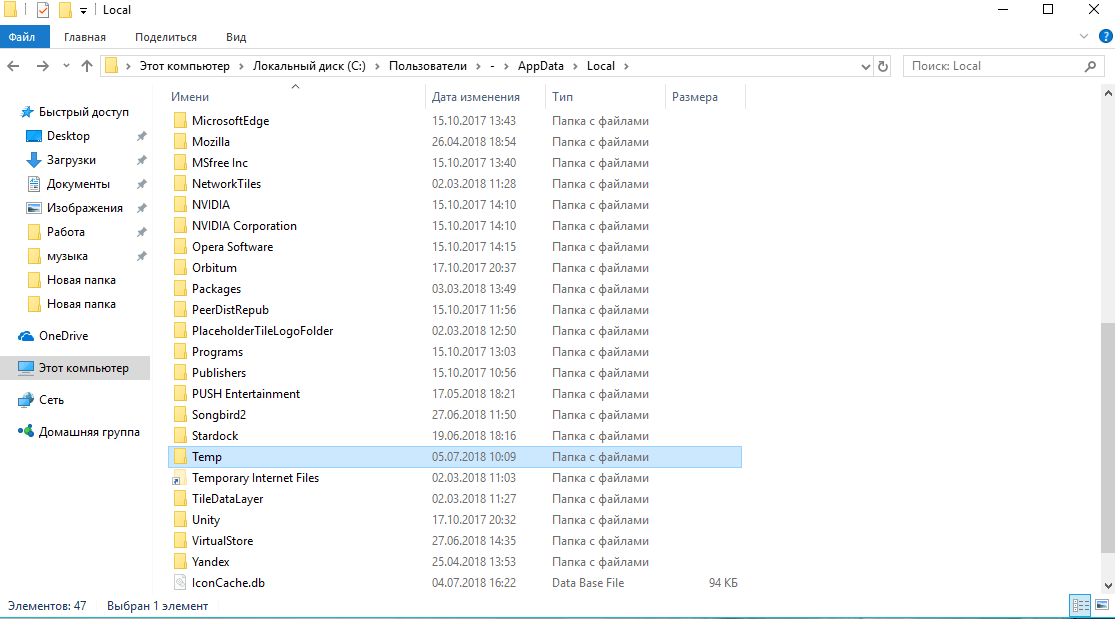Select the PlaceholderTileLogoFolder name
Viewport: 1115px width, 619px height.
[262, 331]
